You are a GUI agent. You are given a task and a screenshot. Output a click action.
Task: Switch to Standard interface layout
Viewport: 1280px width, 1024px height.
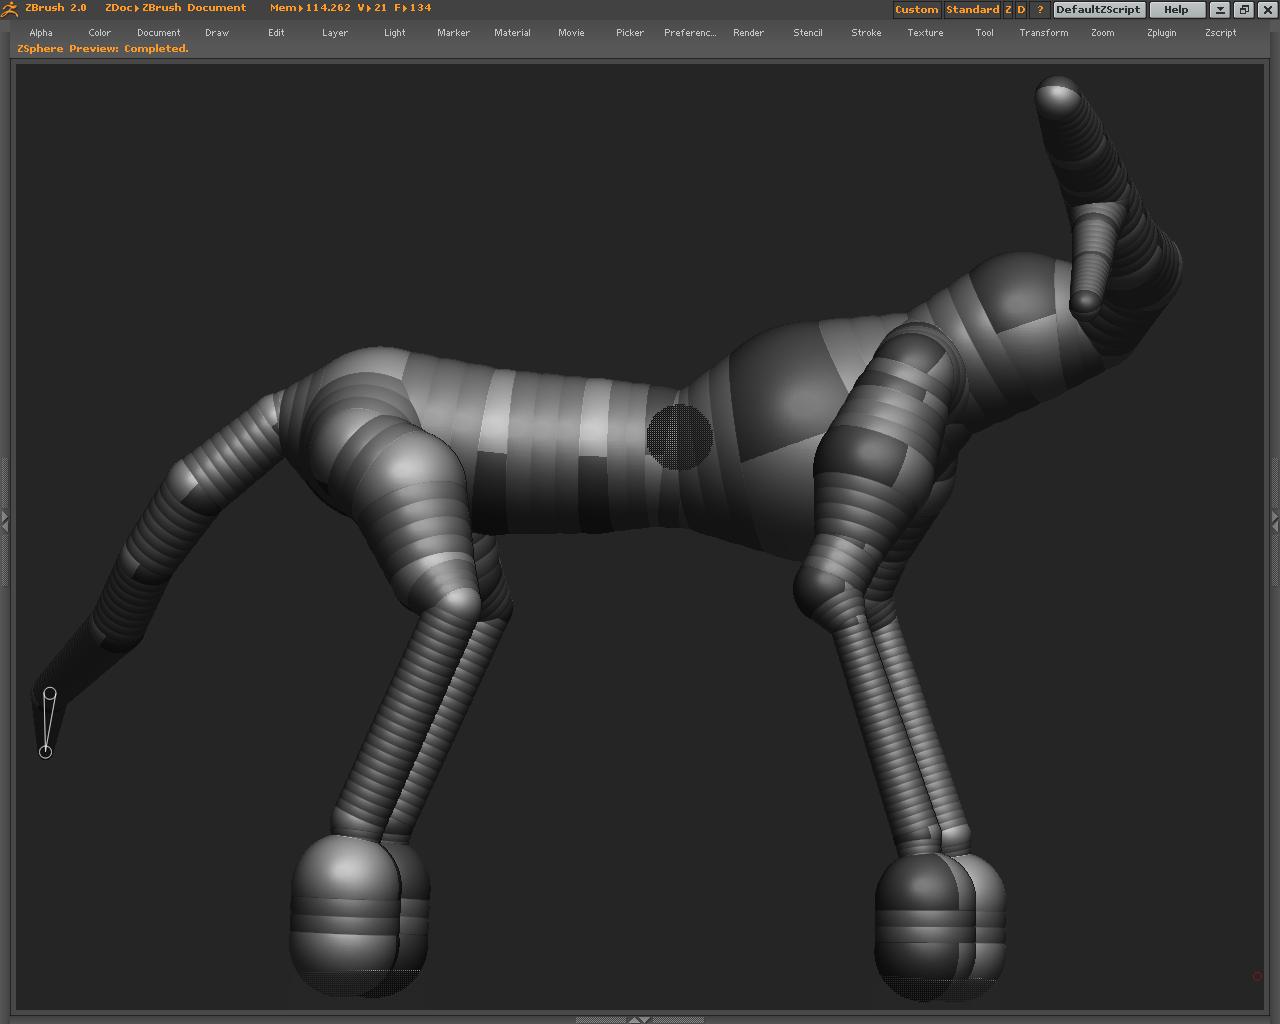pyautogui.click(x=972, y=10)
